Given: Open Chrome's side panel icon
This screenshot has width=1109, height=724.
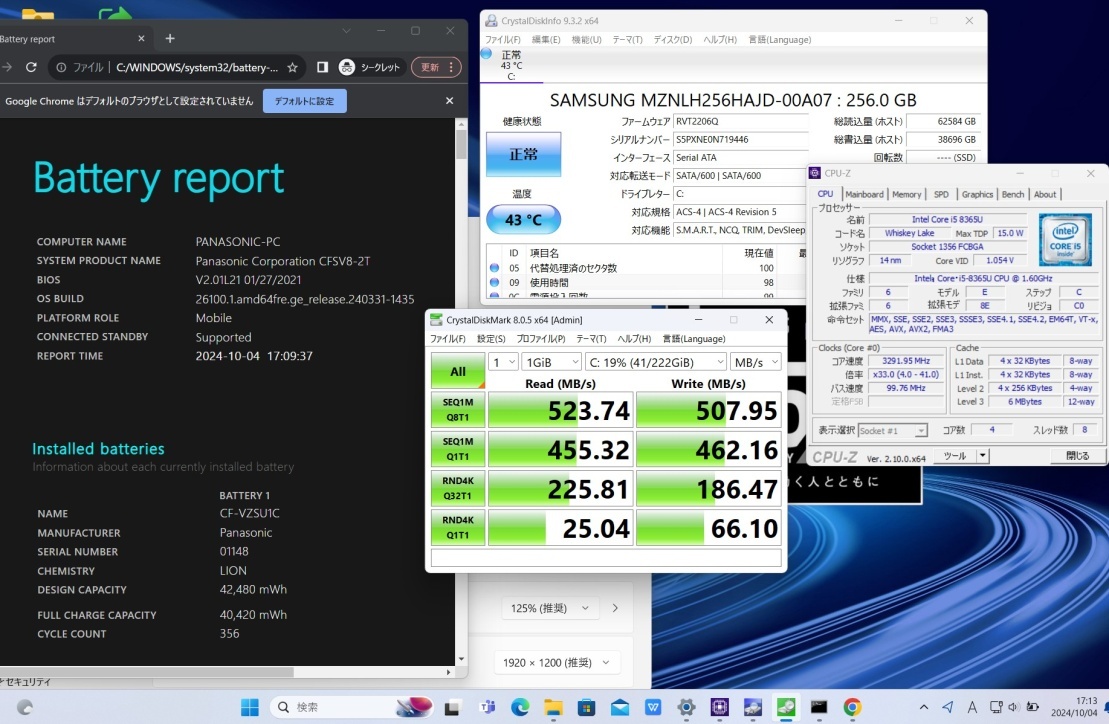Looking at the screenshot, I should coord(323,67).
